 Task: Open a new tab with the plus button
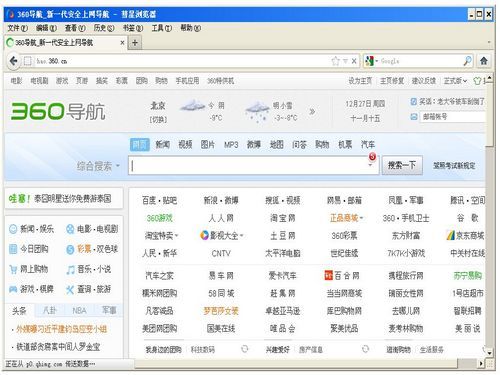135,43
